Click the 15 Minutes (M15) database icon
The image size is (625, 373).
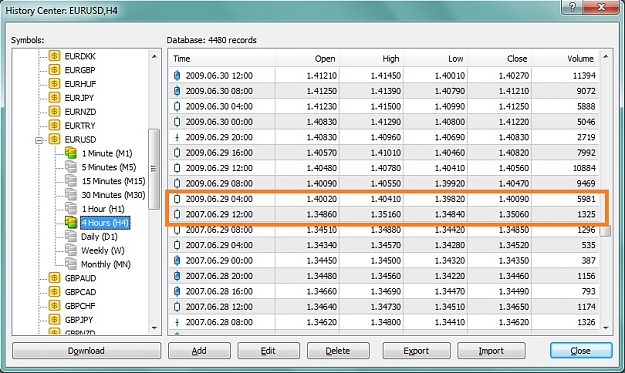coord(71,181)
